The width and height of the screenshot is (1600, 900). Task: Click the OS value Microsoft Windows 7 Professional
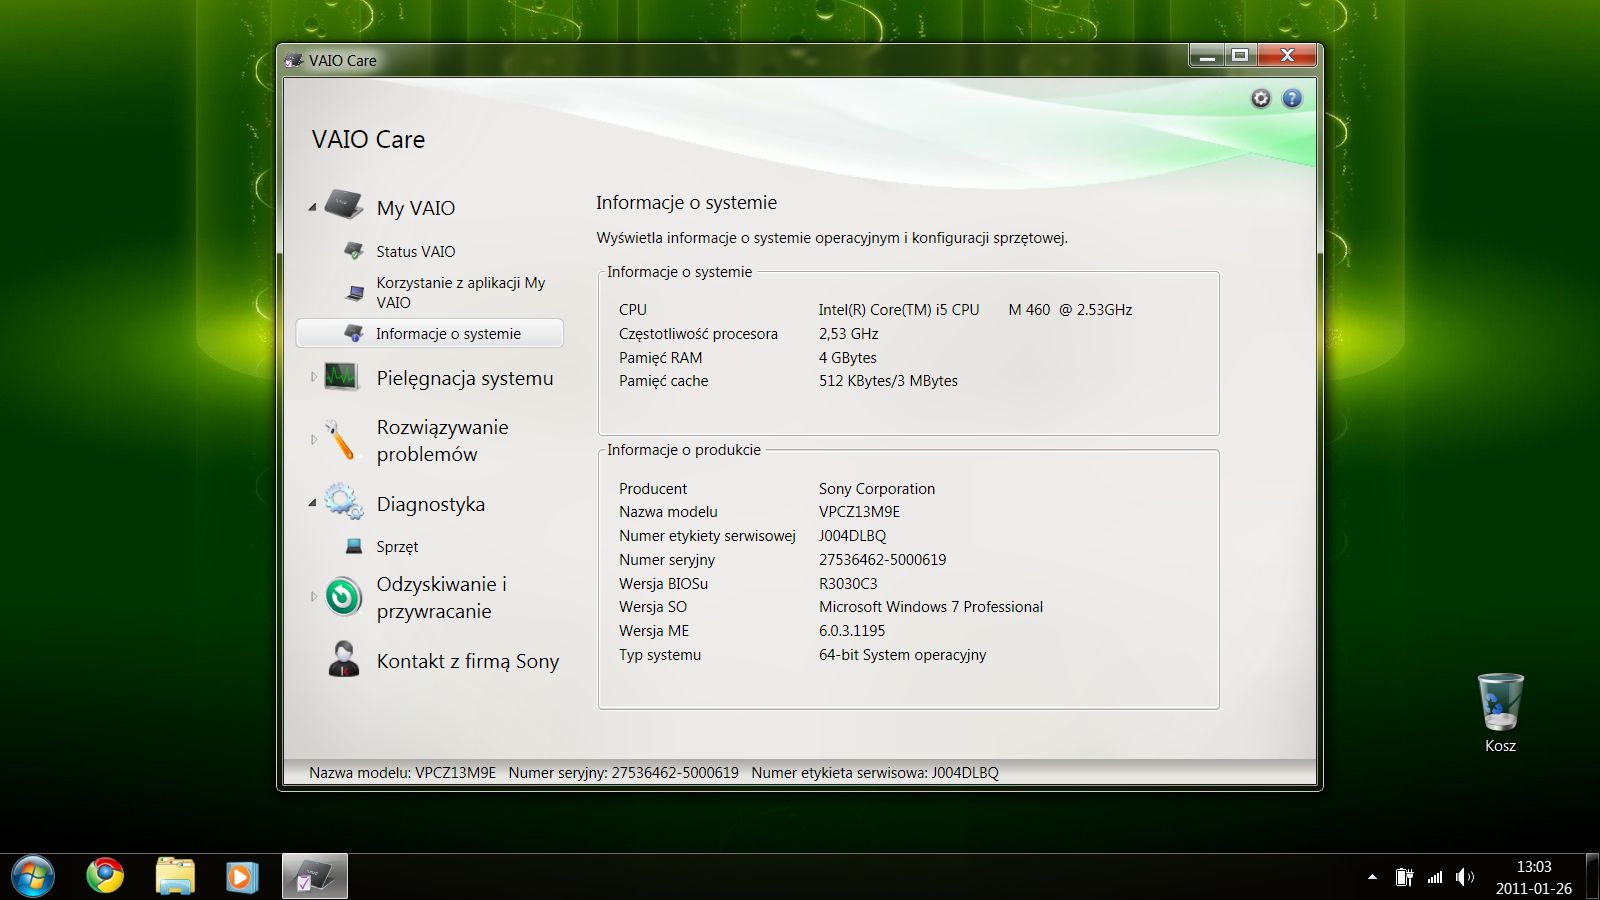click(931, 607)
